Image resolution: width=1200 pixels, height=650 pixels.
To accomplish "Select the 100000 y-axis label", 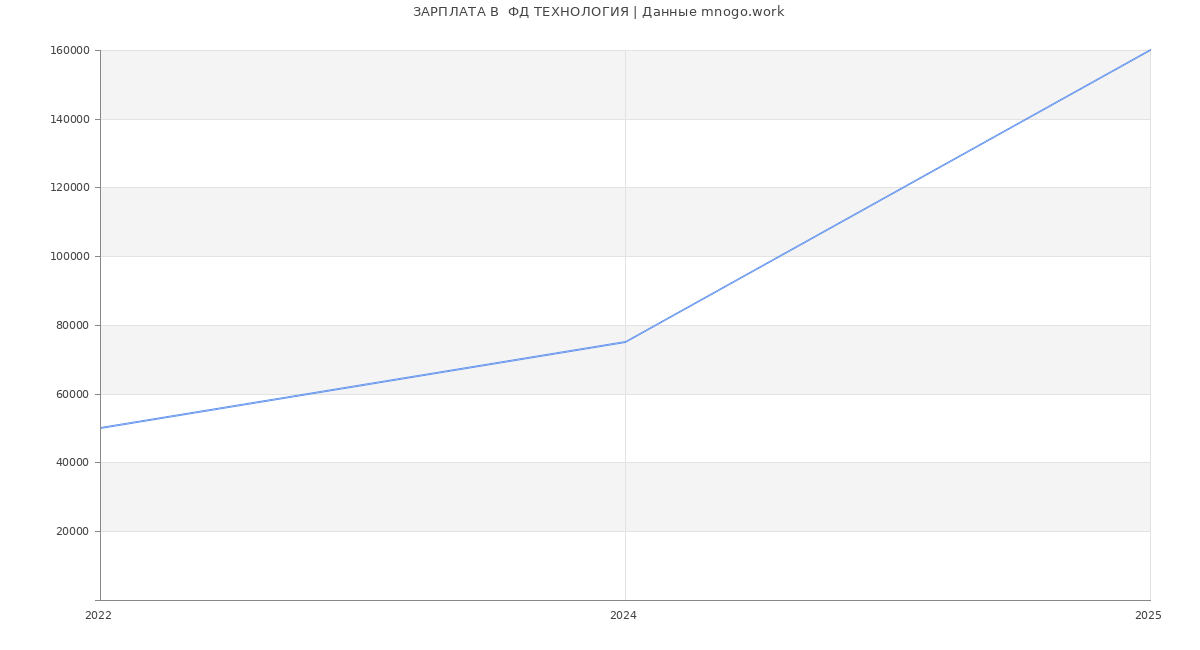I will pos(71,257).
